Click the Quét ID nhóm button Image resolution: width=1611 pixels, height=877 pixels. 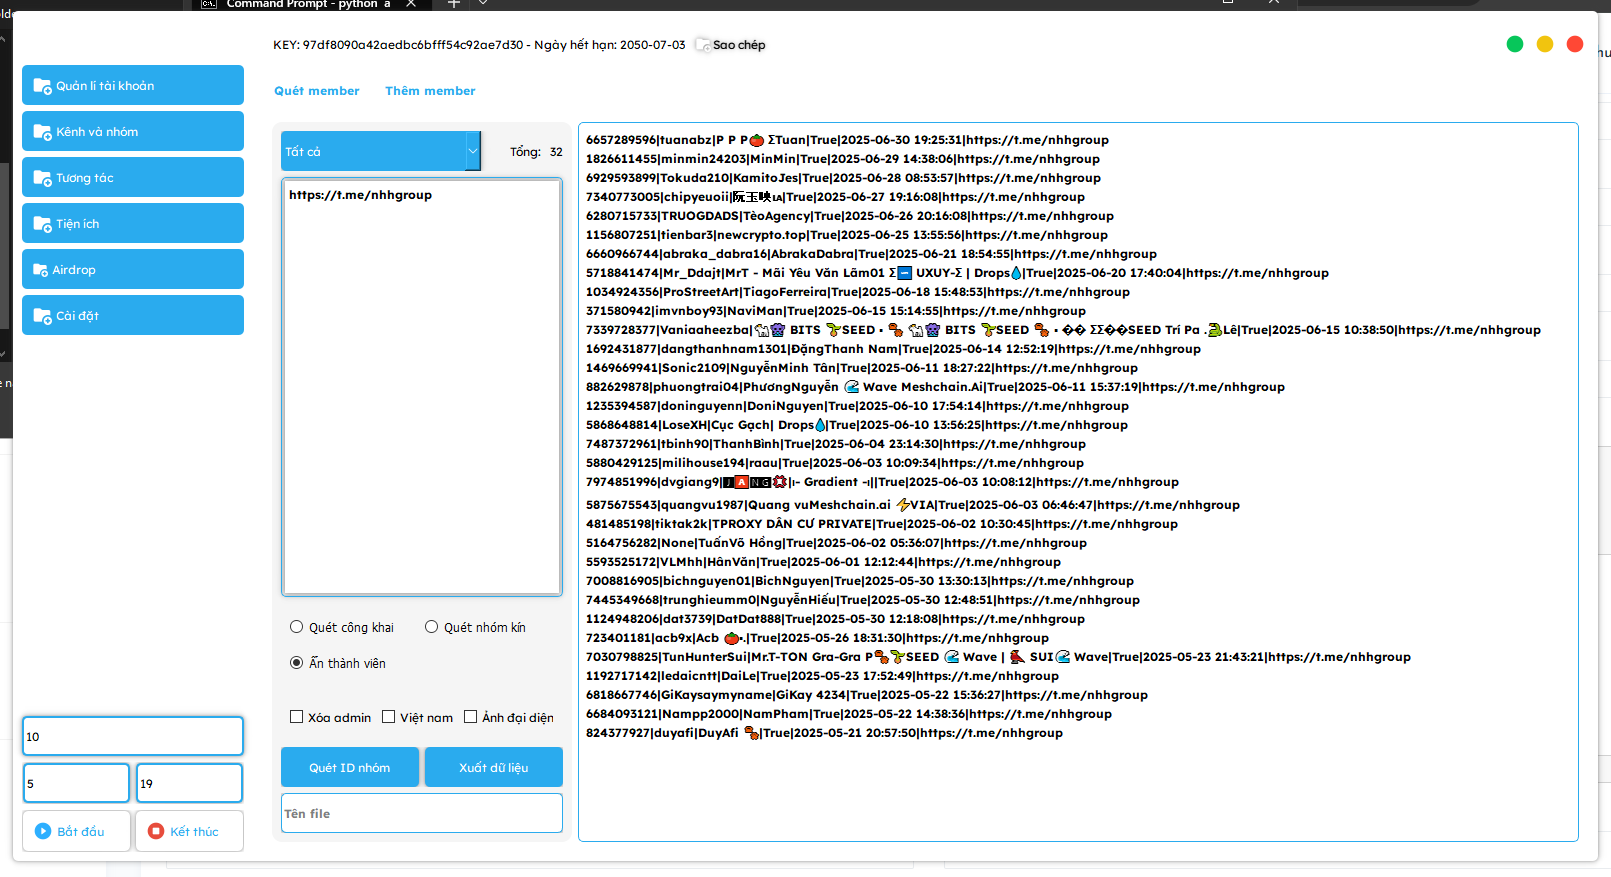[349, 768]
